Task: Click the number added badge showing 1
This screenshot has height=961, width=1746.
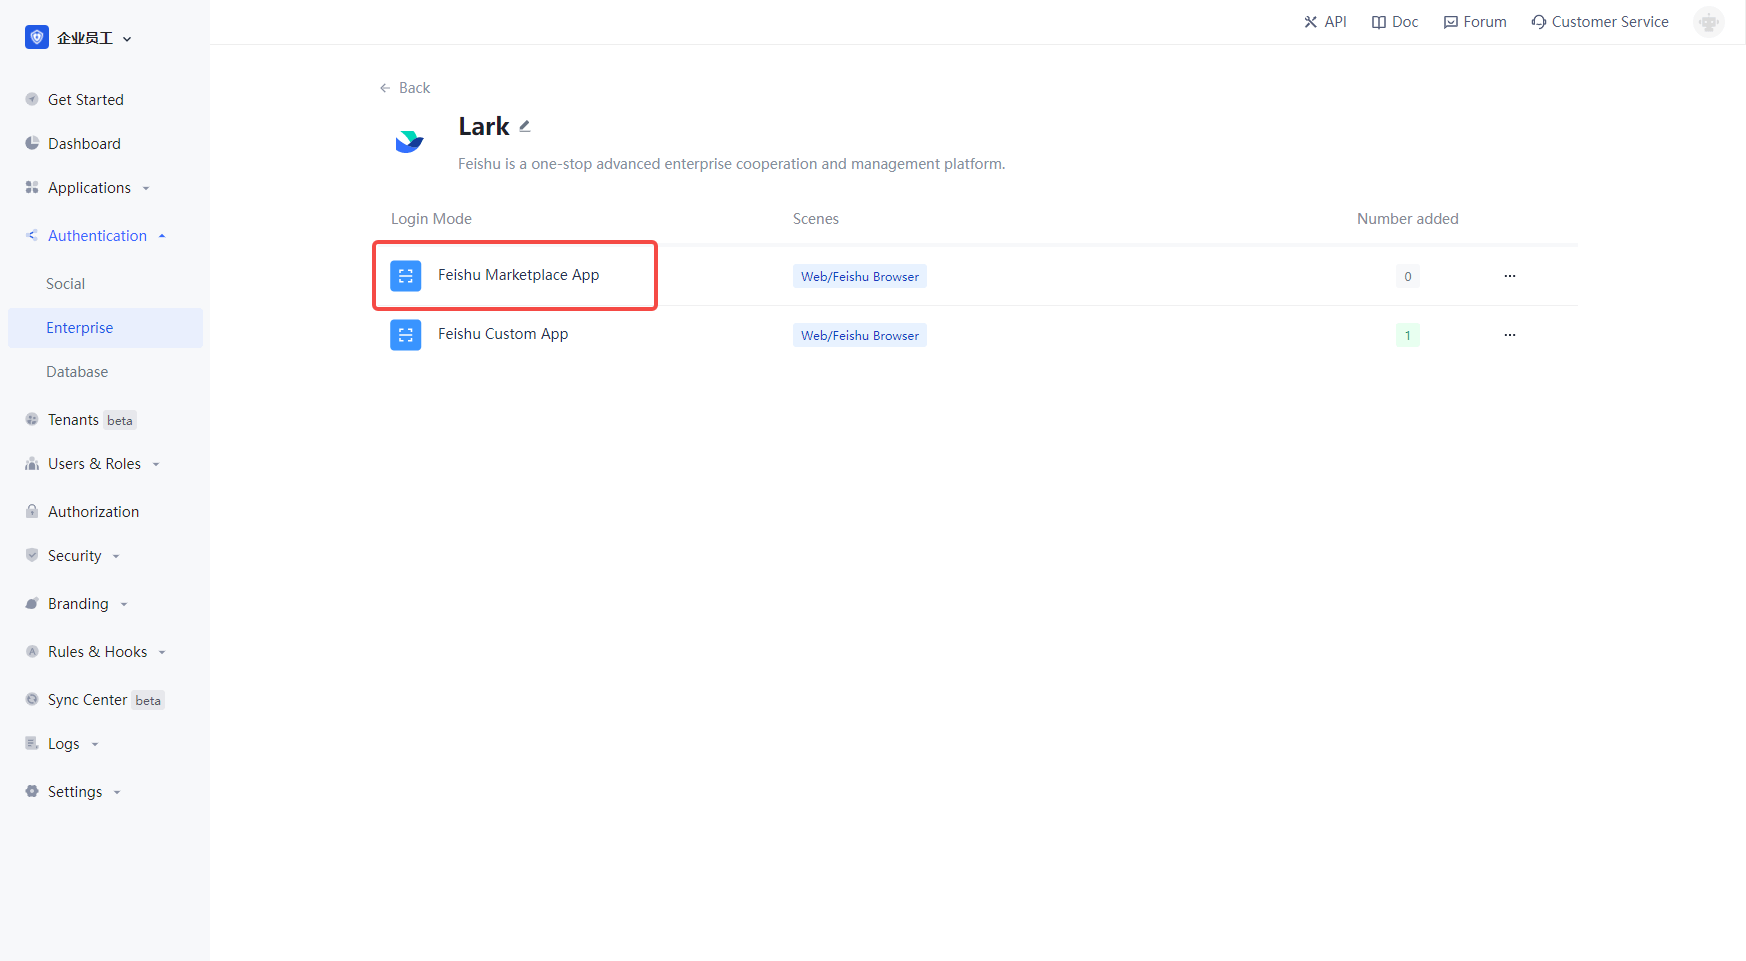Action: click(1407, 335)
